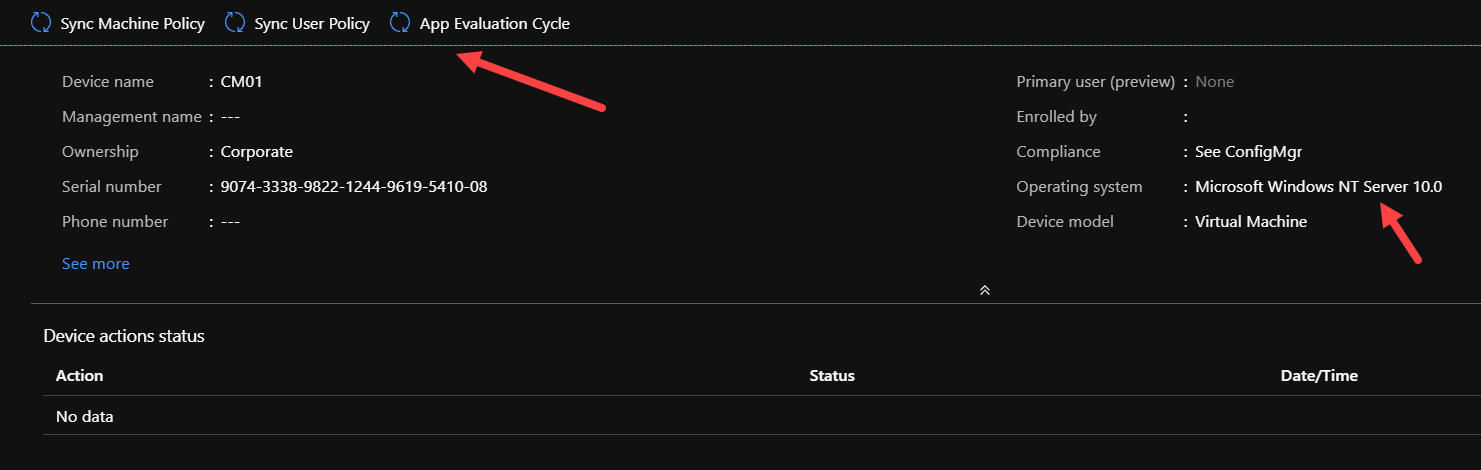Click the App Evaluation Cycle refresh icon
Image resolution: width=1481 pixels, height=470 pixels.
pyautogui.click(x=400, y=22)
